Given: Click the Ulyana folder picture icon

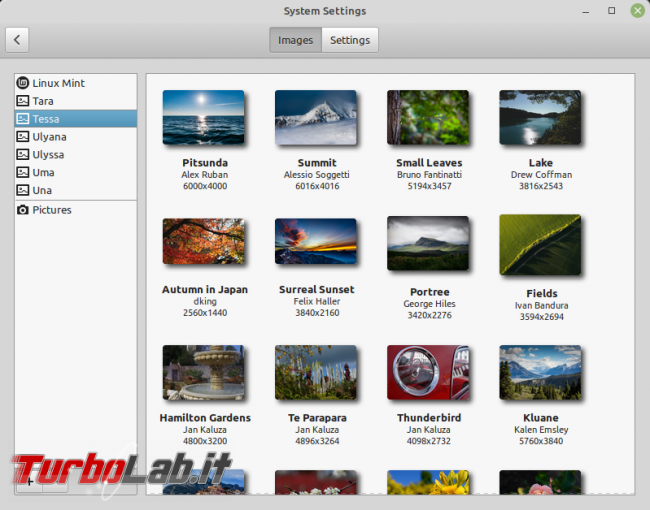Looking at the screenshot, I should 22,136.
